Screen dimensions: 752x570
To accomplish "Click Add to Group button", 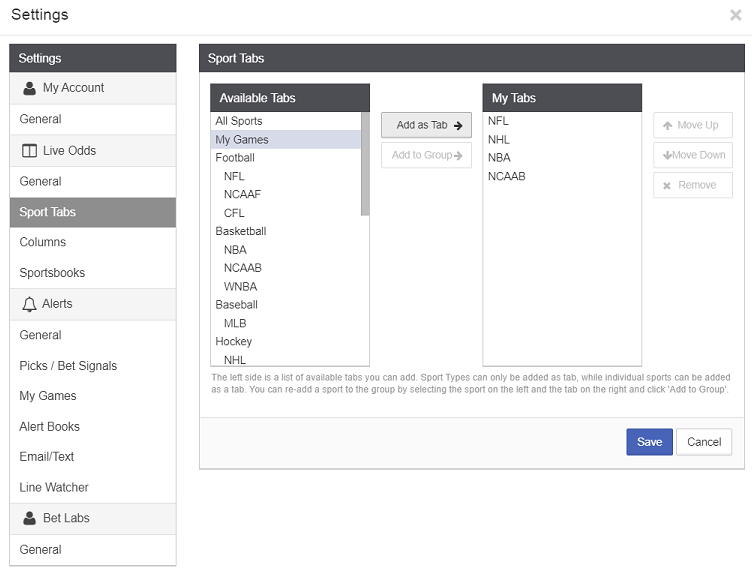I will 426,155.
